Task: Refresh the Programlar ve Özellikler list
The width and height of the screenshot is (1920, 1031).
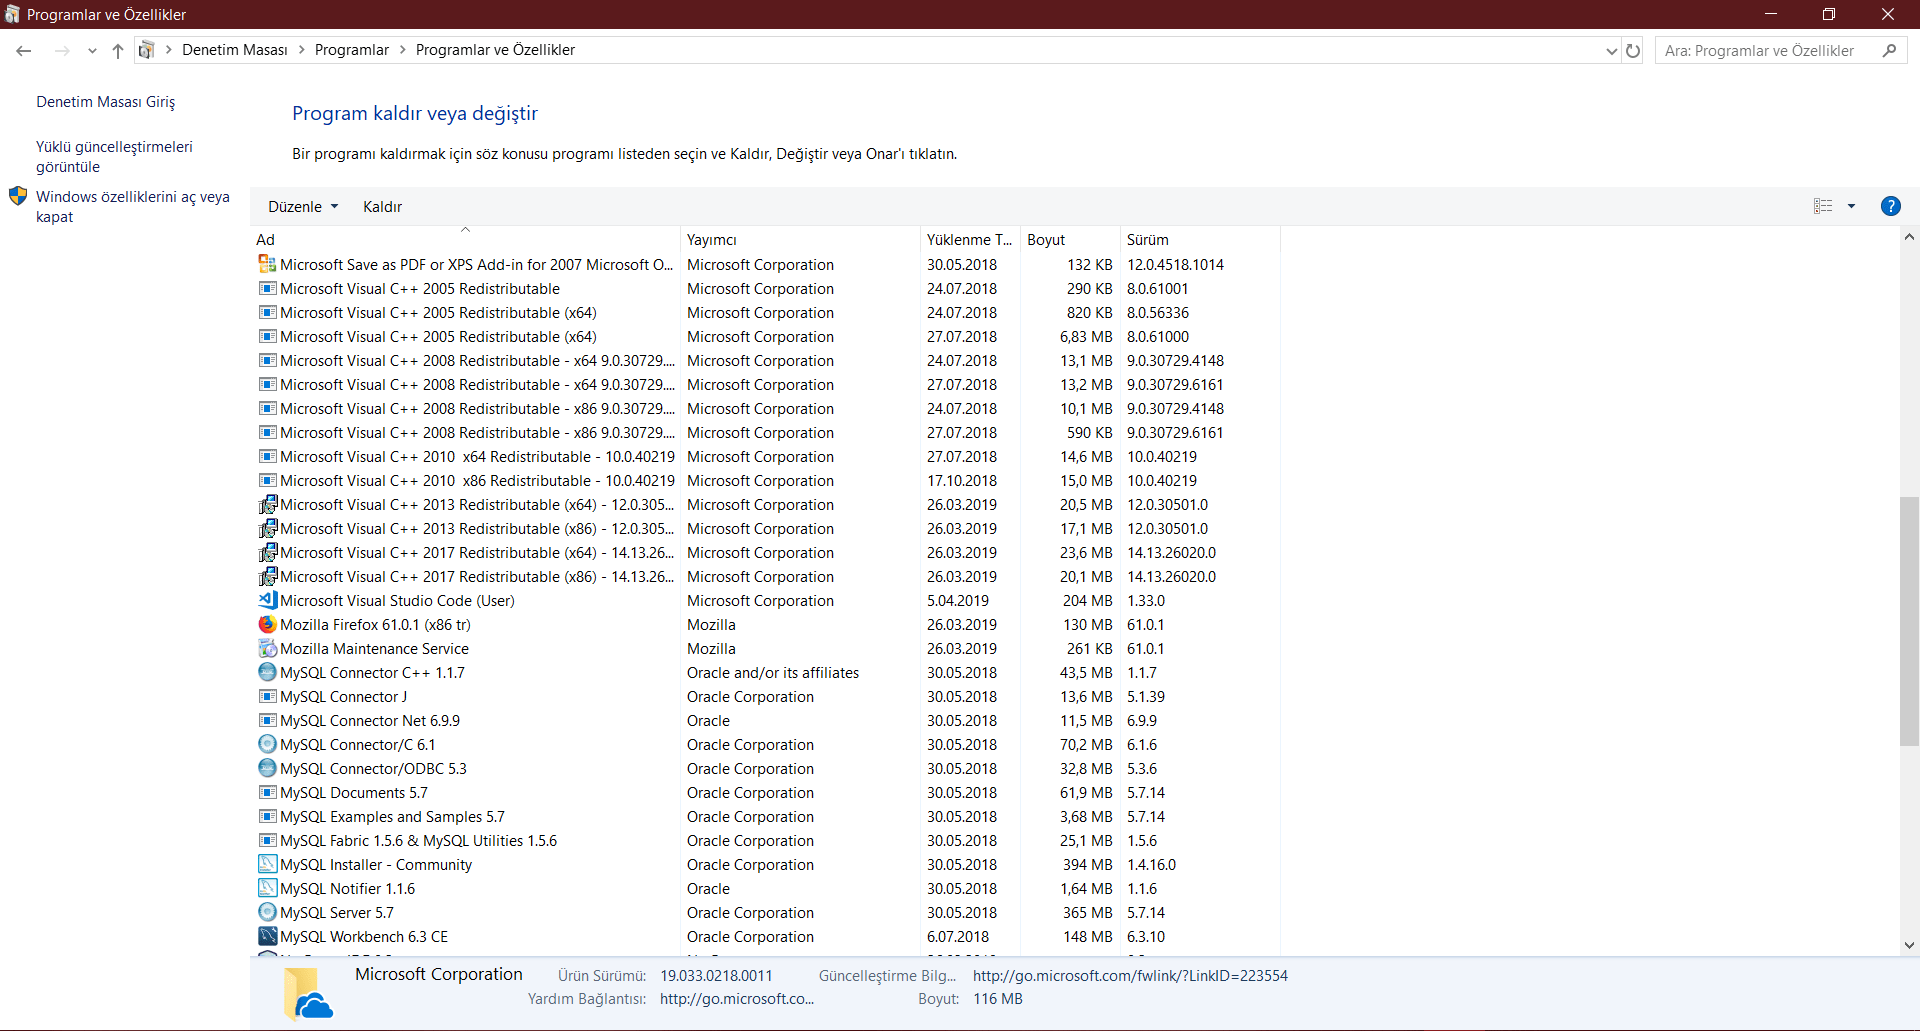Action: (1633, 50)
